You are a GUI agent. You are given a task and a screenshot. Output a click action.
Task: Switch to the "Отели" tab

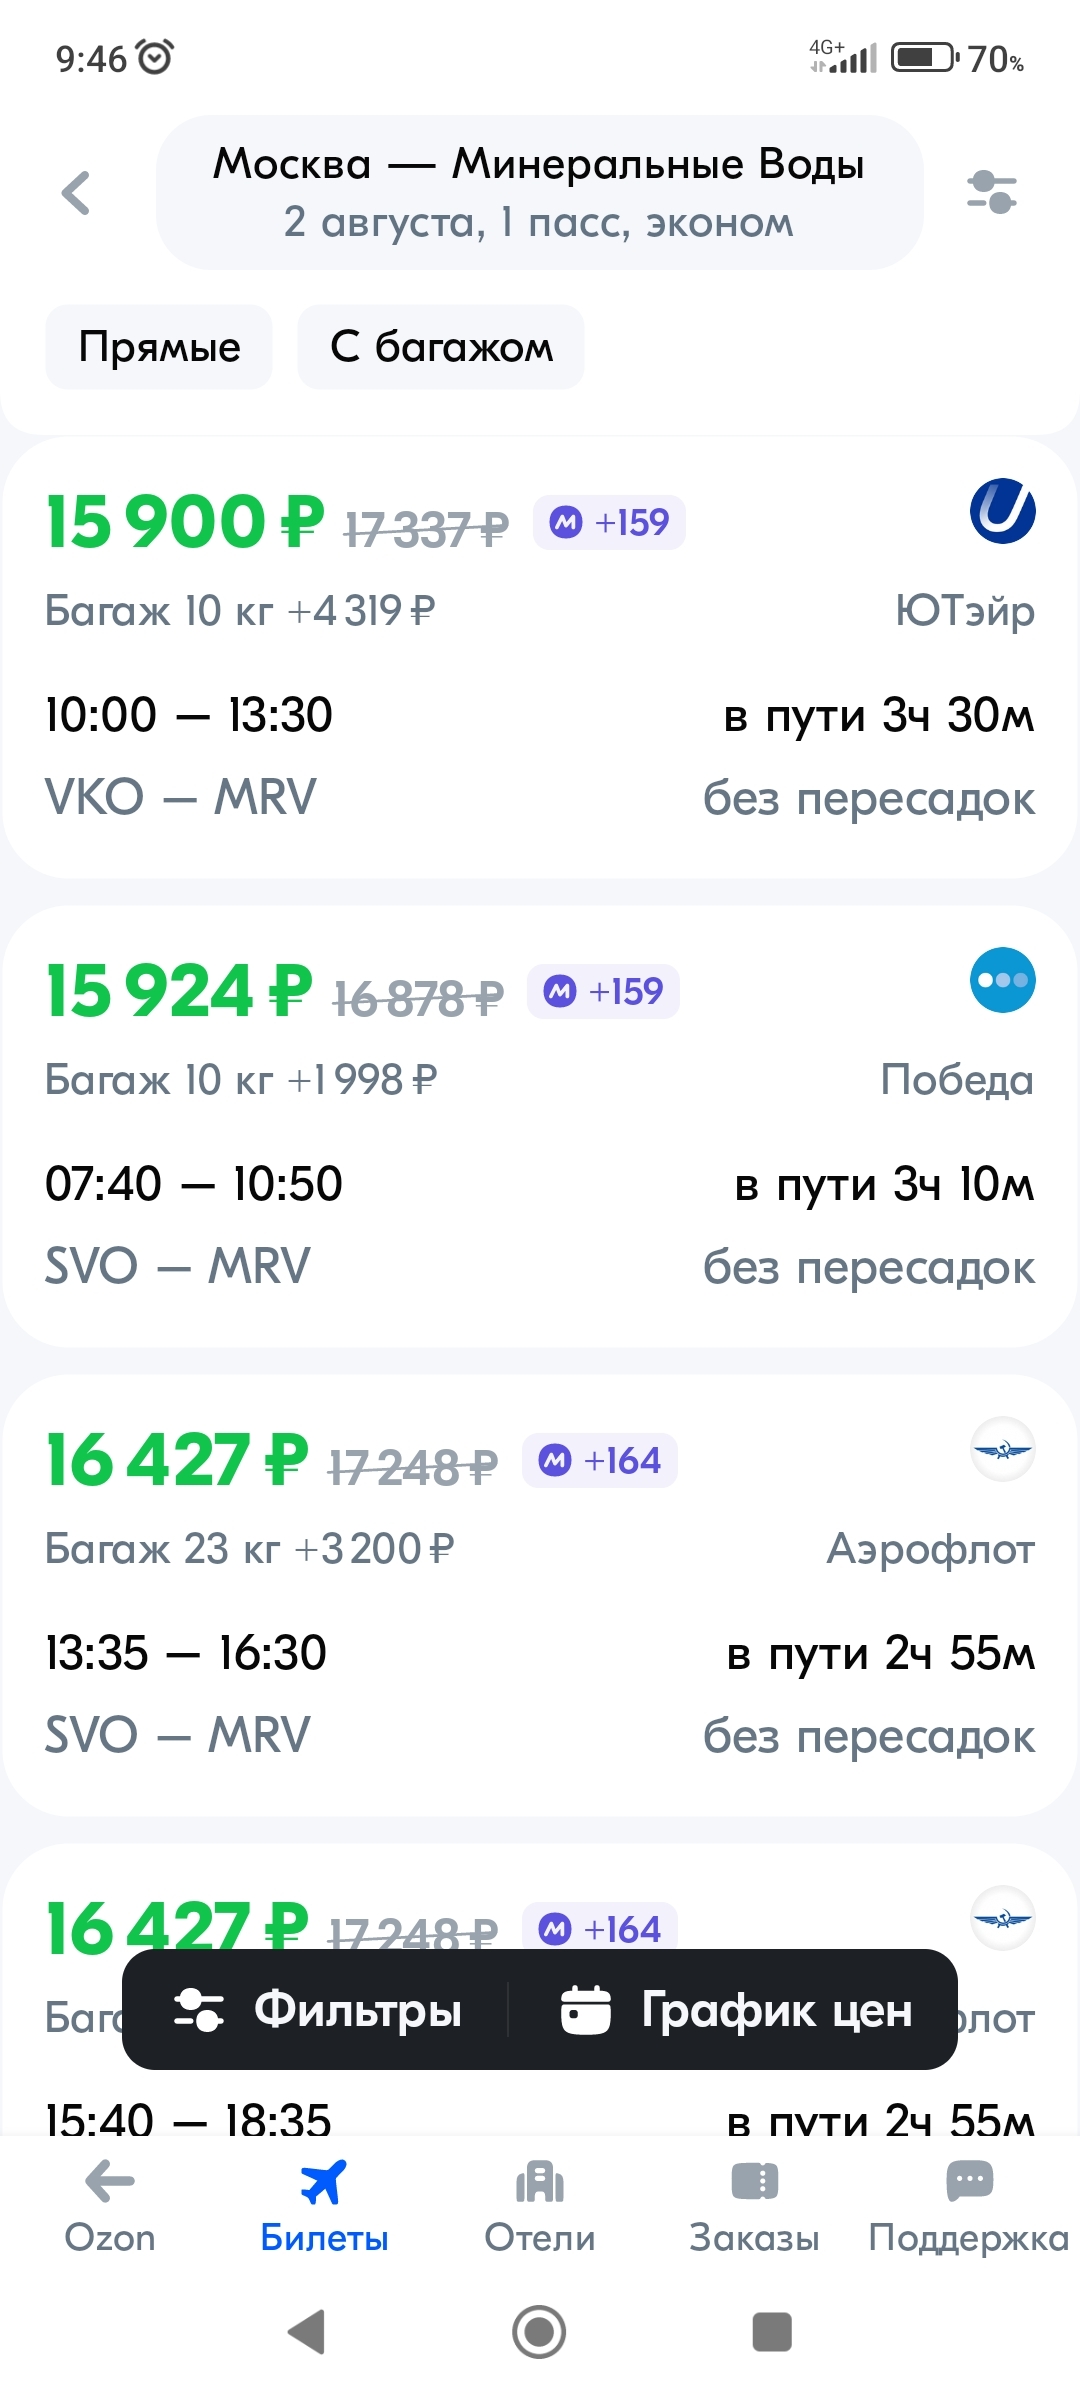[x=540, y=2205]
